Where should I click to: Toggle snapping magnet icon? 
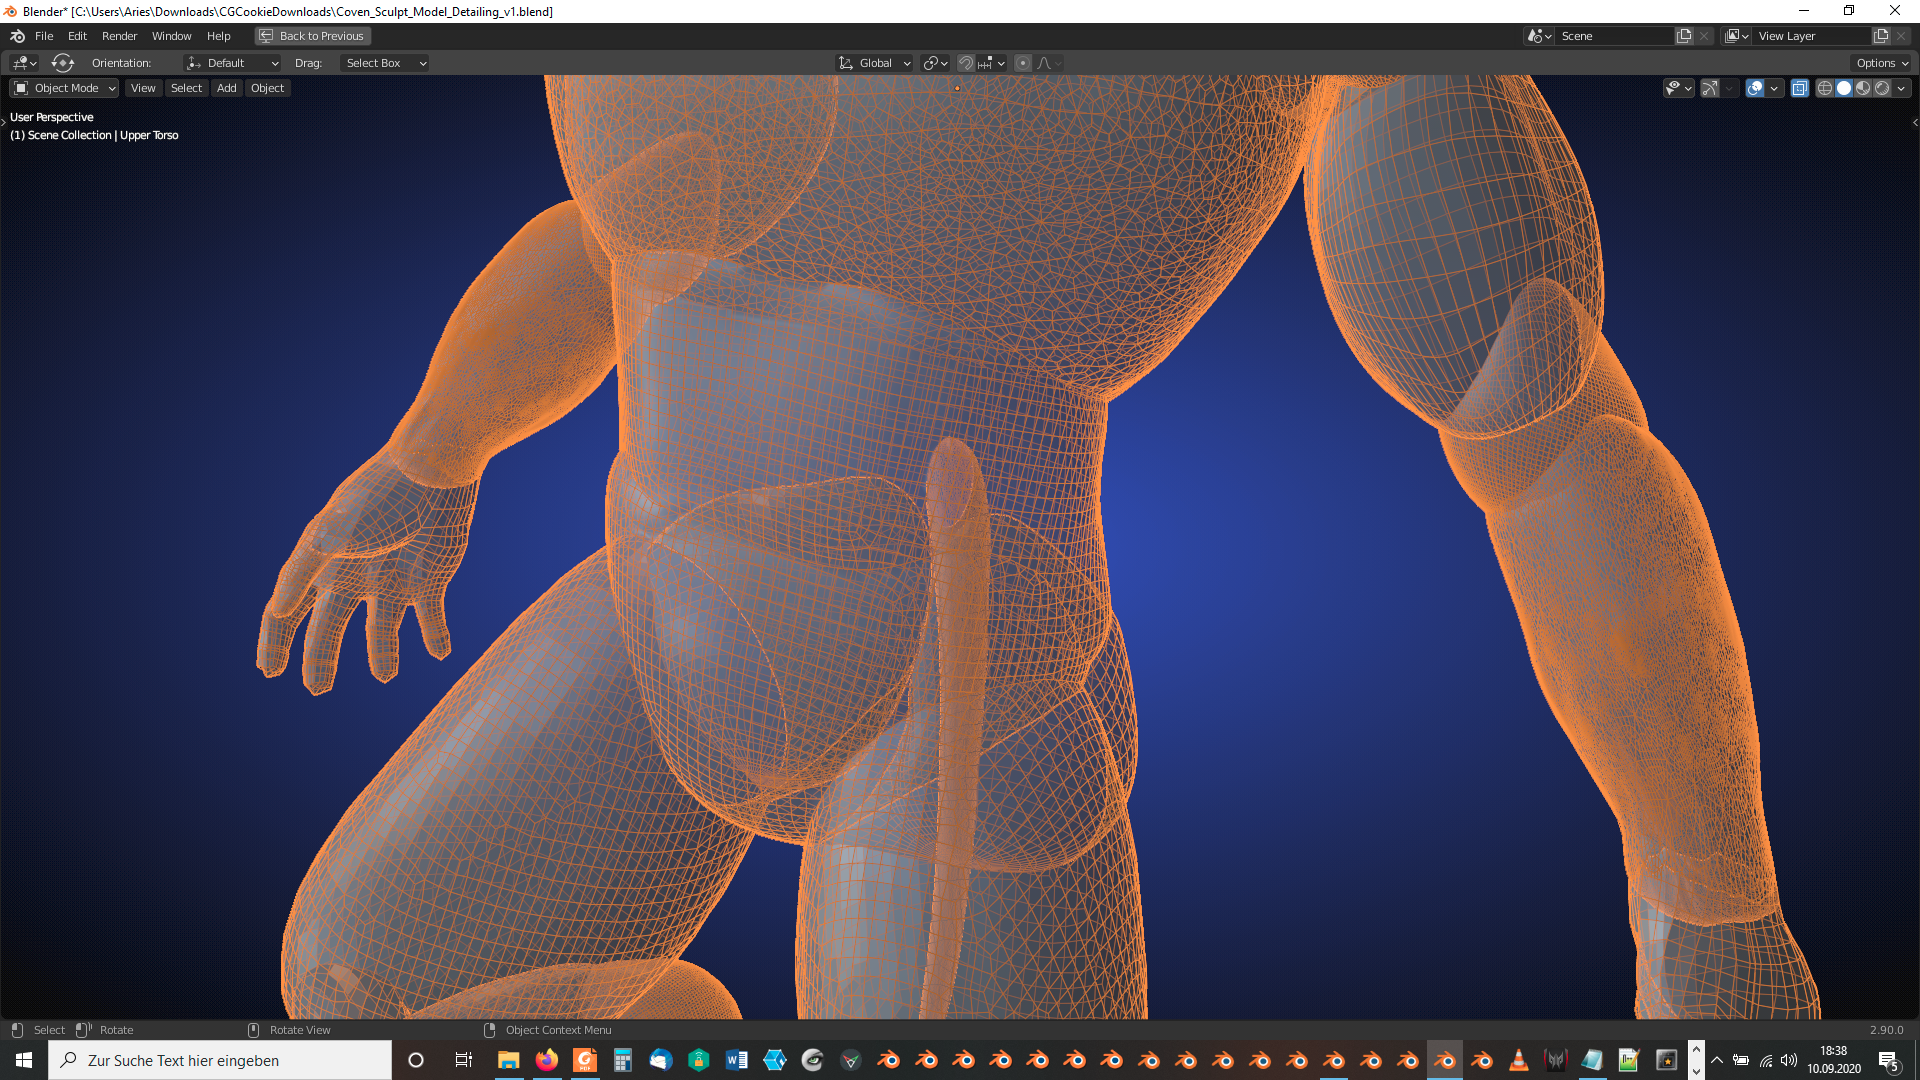(x=965, y=63)
